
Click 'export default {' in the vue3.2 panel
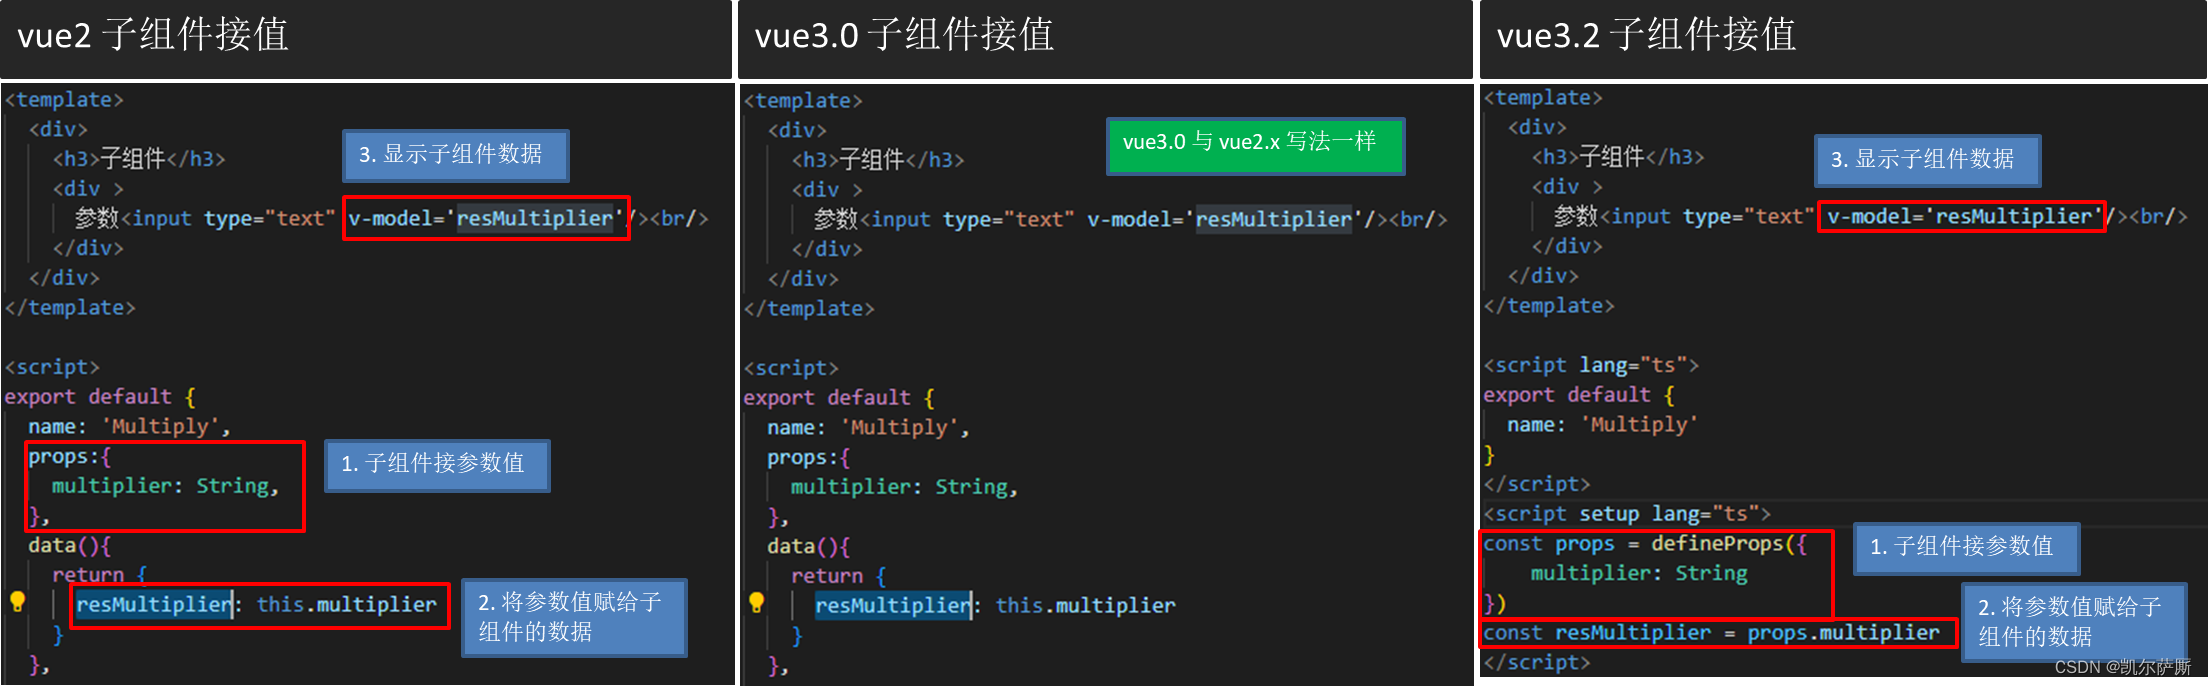(x=1579, y=395)
